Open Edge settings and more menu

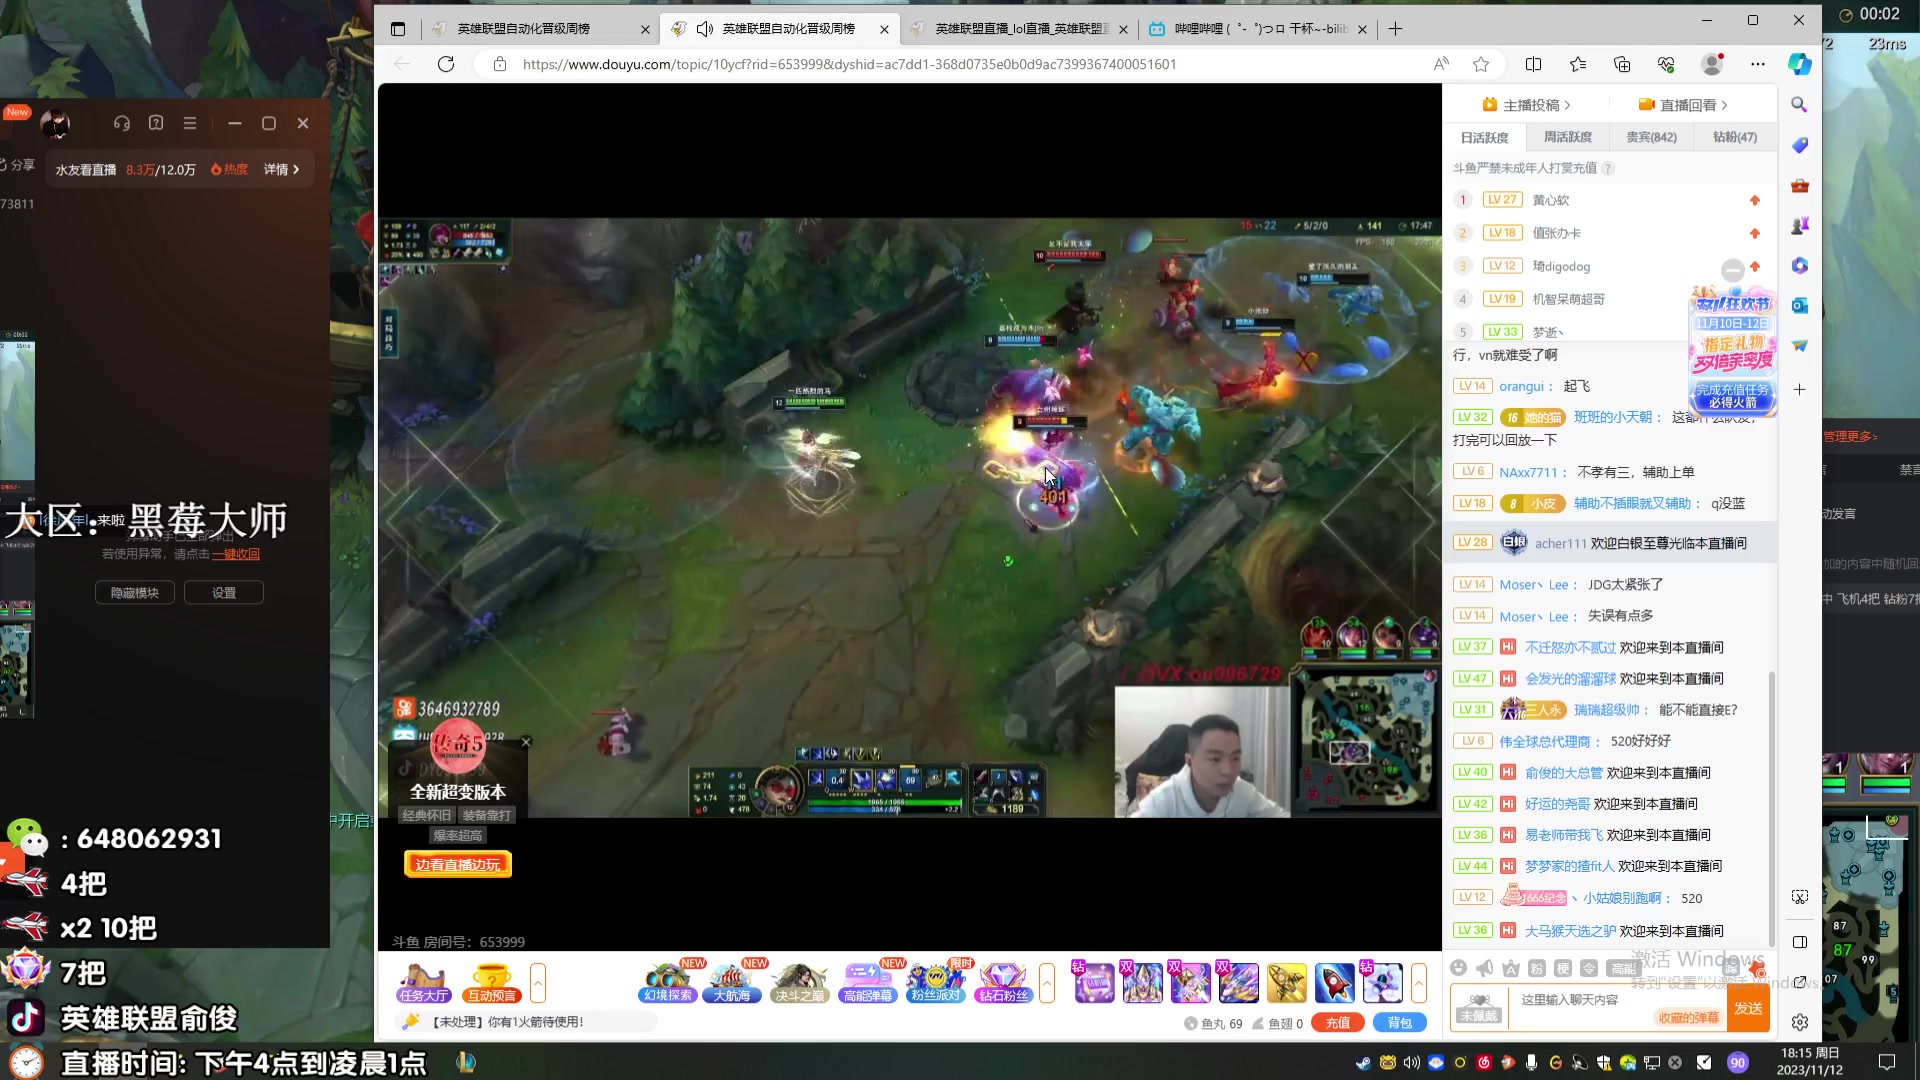[1757, 64]
